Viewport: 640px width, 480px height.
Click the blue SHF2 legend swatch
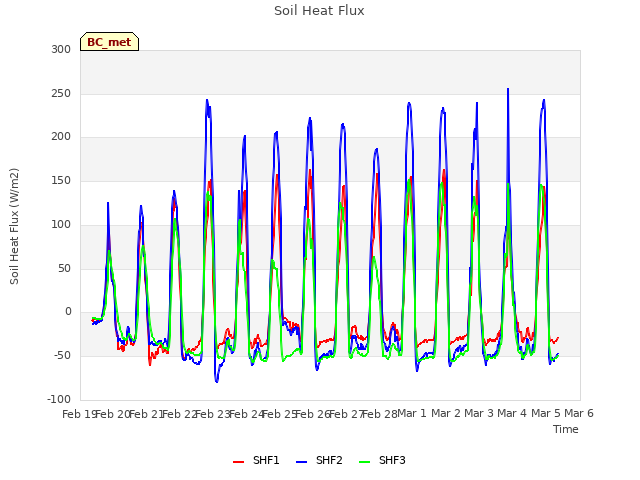302,462
